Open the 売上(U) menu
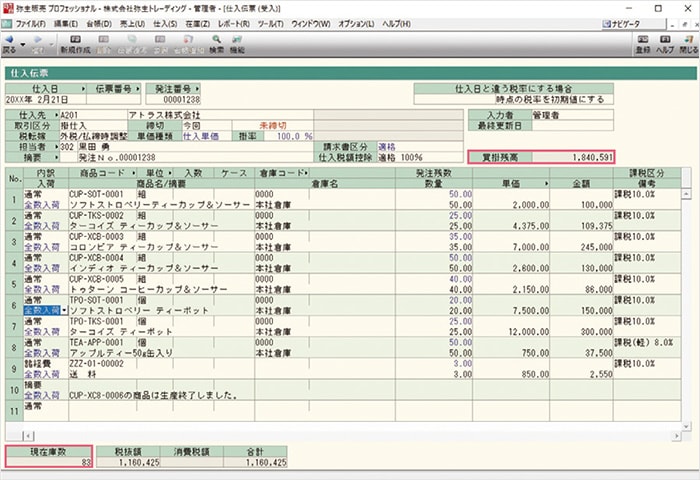Screen dimensions: 700x480 [132, 24]
